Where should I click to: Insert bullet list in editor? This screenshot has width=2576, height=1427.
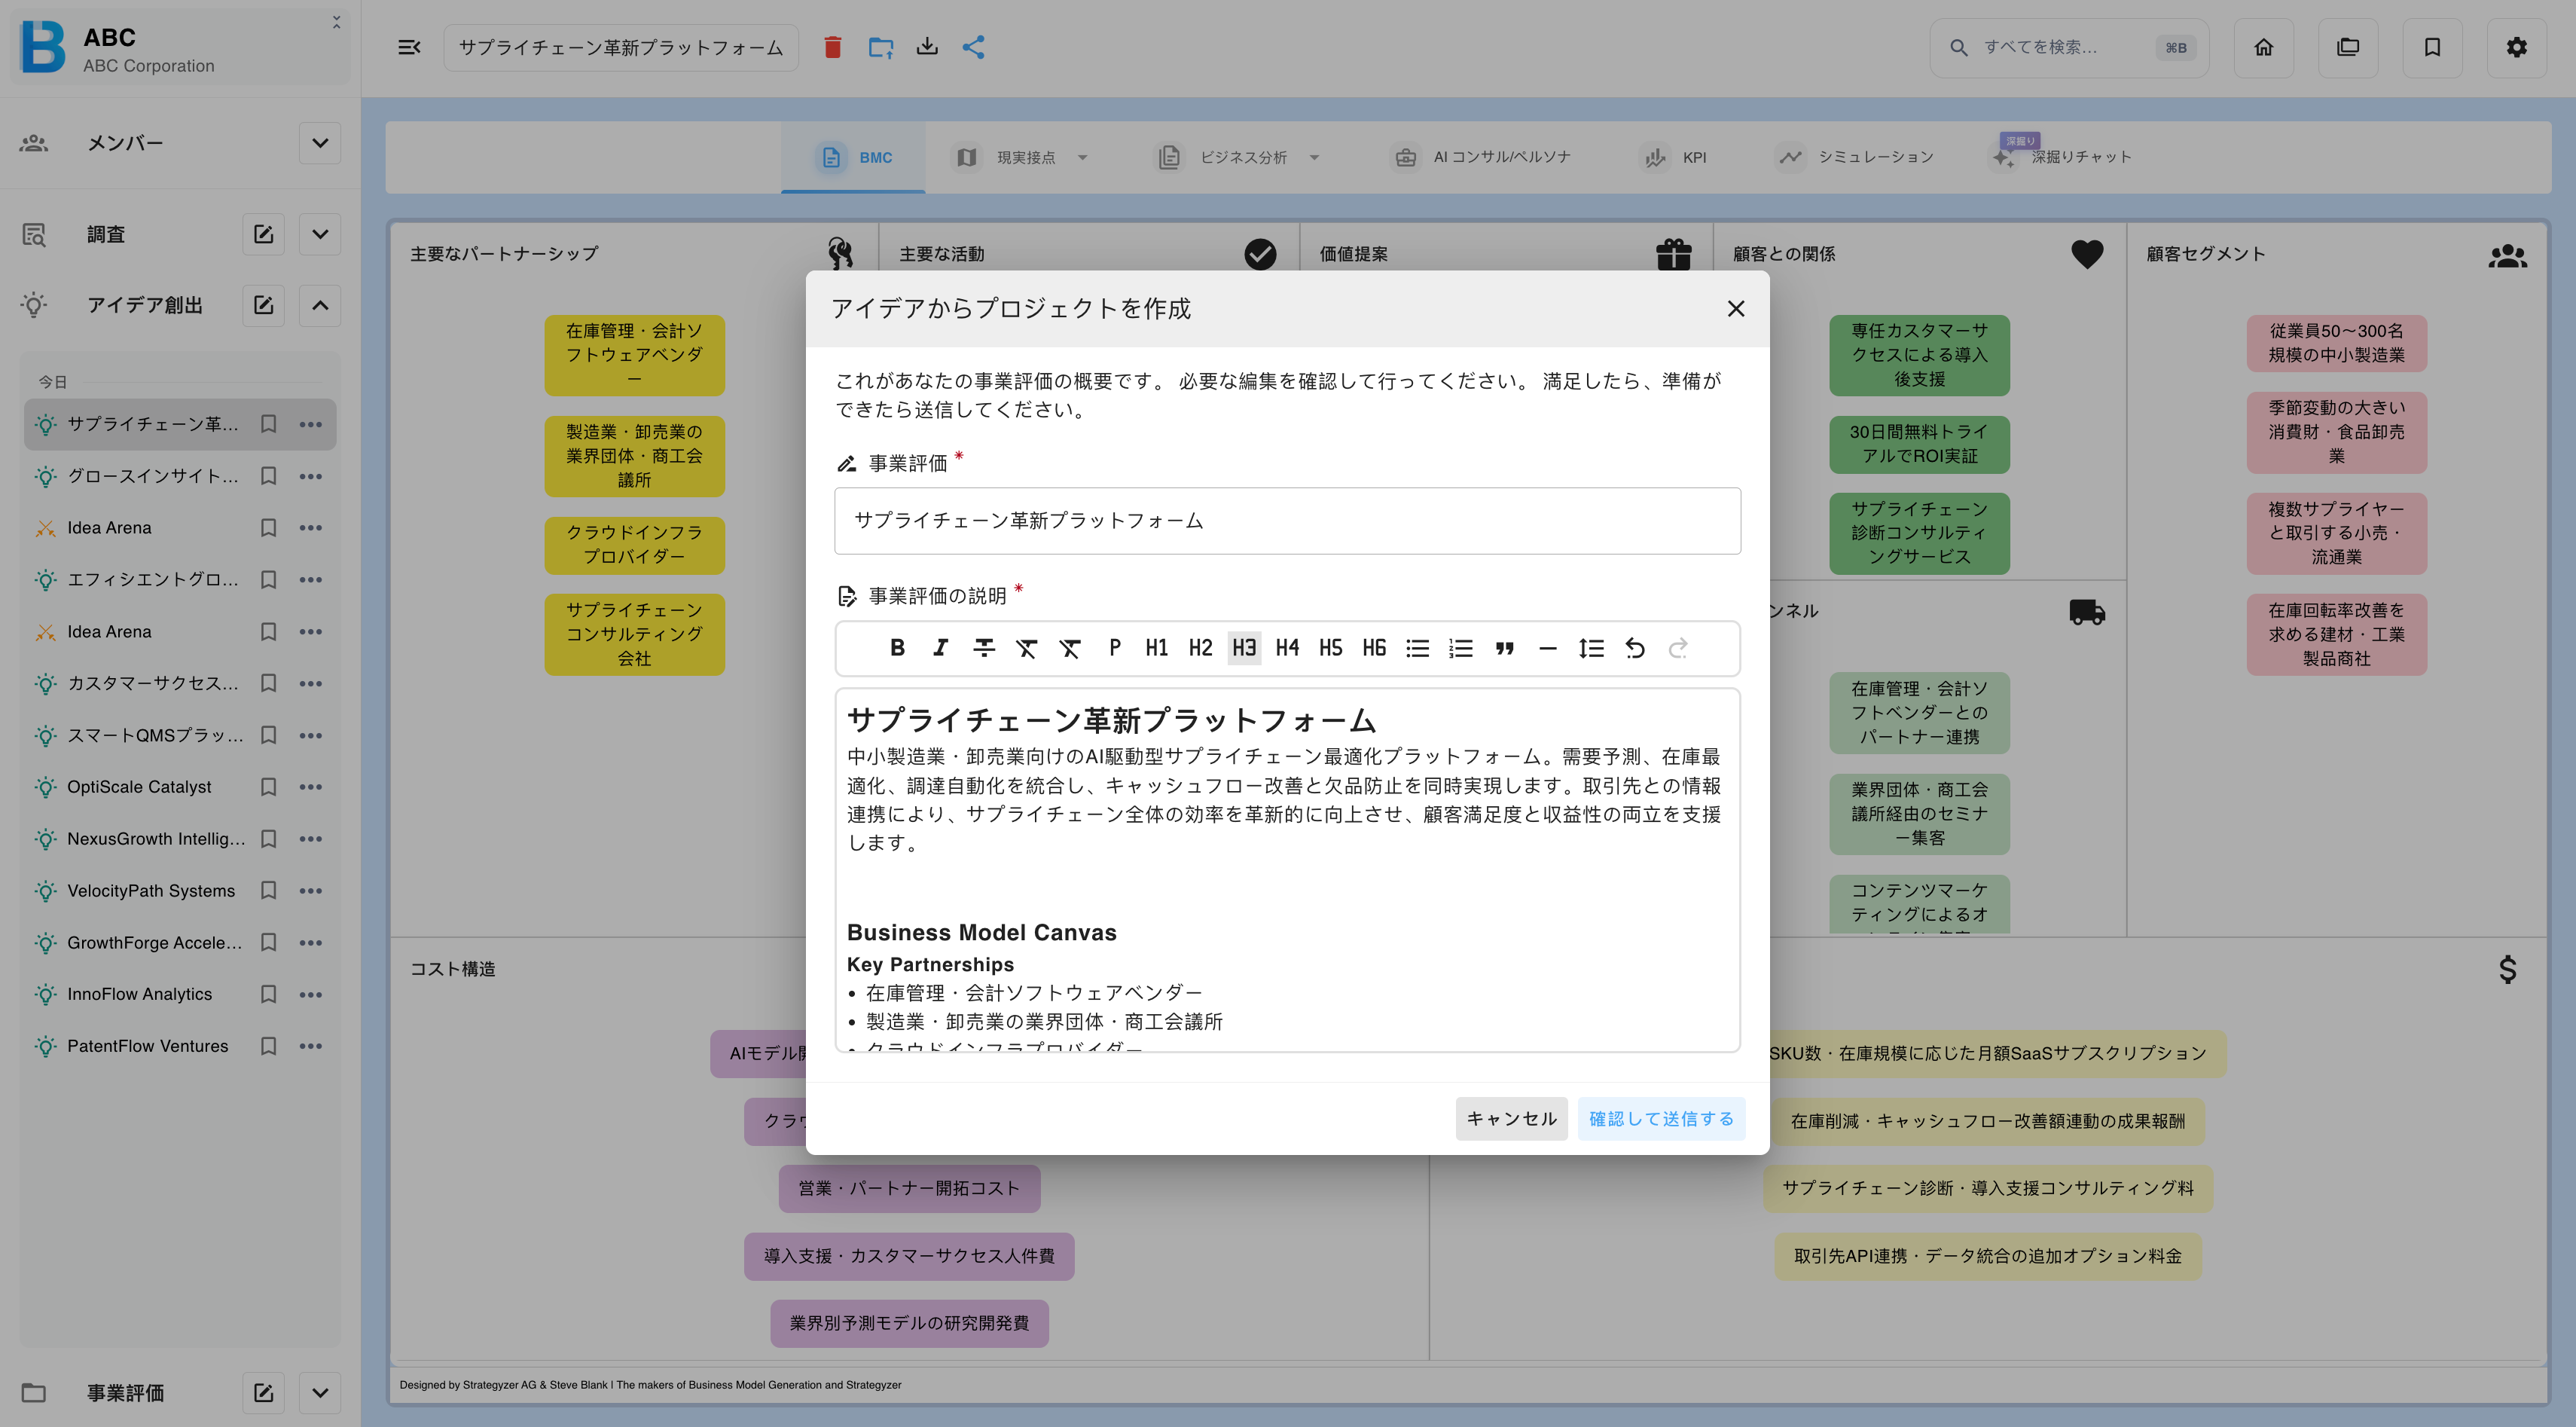[x=1417, y=648]
